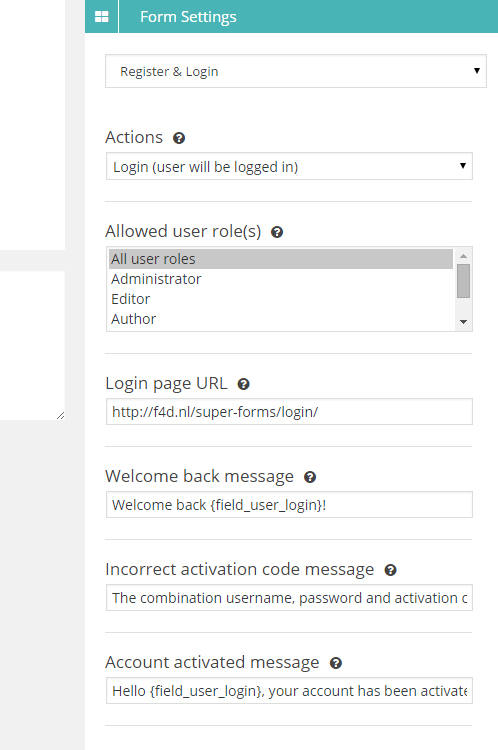This screenshot has height=750, width=498.
Task: Focus the Login page URL field
Action: click(x=289, y=411)
